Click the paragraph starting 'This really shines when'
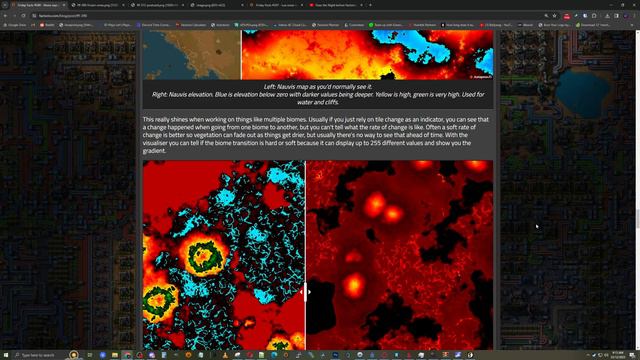640x360 pixels. [x=316, y=135]
